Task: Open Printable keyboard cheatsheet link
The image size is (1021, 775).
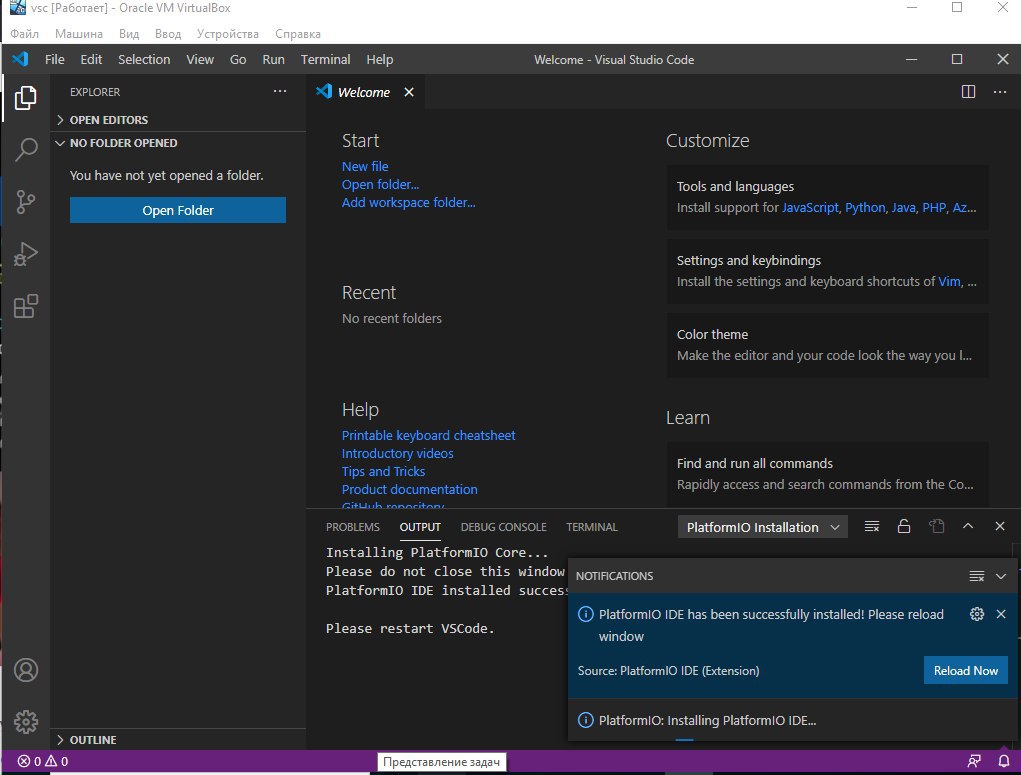Action: pos(428,435)
